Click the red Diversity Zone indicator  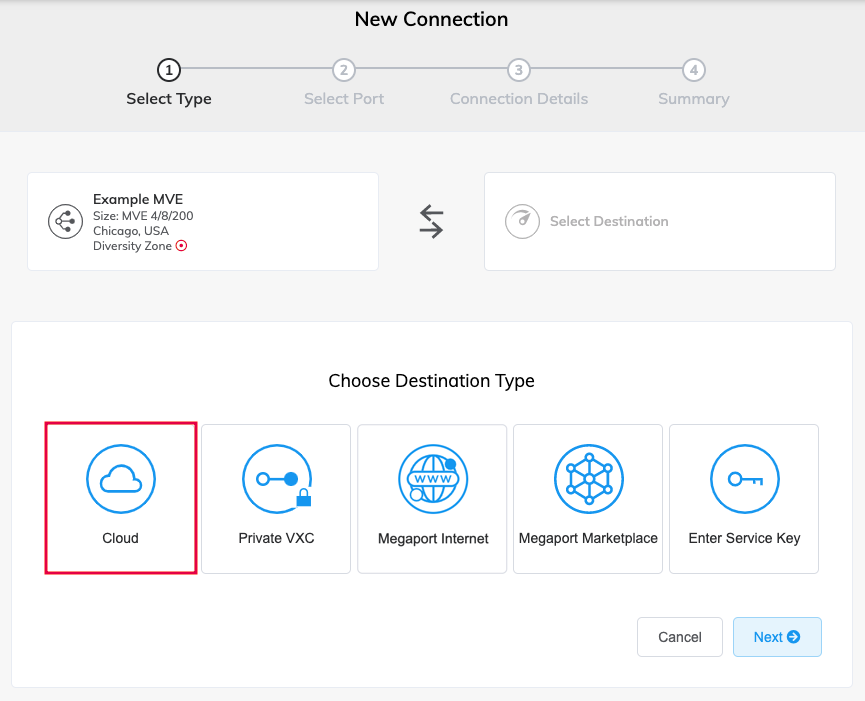181,246
